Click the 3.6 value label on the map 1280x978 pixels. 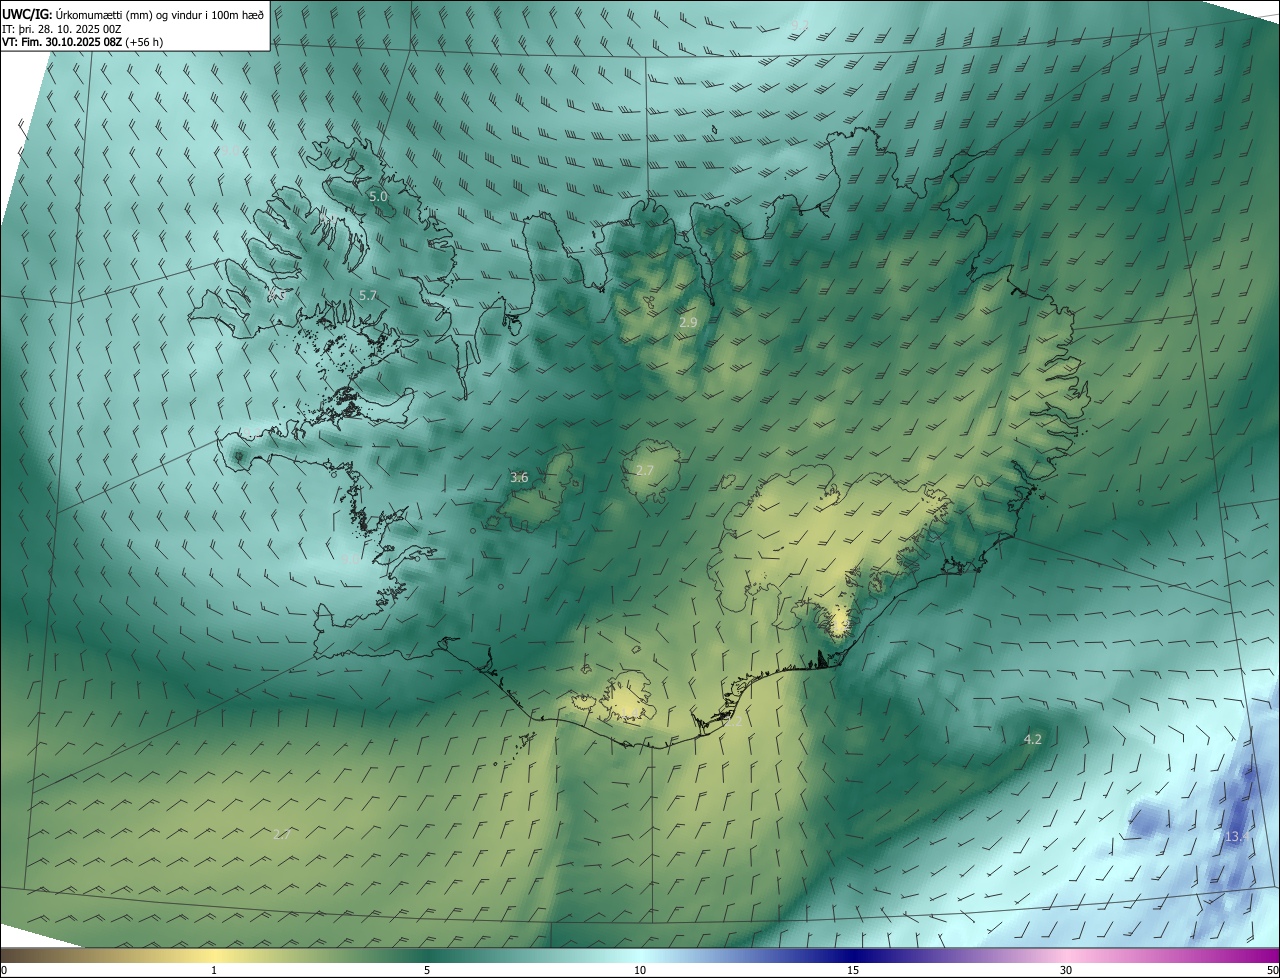[519, 478]
